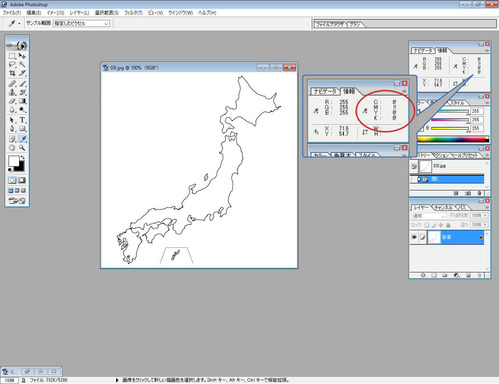Open layer opacity slider arrow
The height and width of the screenshot is (384, 499).
click(485, 216)
